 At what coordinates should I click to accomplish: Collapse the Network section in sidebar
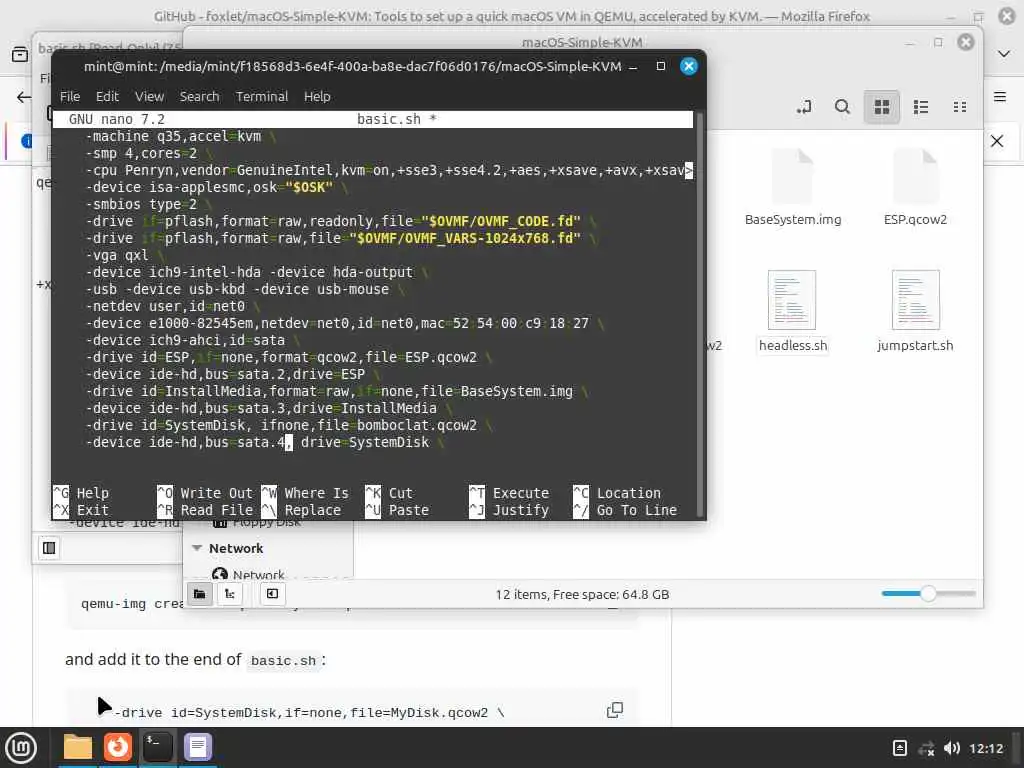197,548
